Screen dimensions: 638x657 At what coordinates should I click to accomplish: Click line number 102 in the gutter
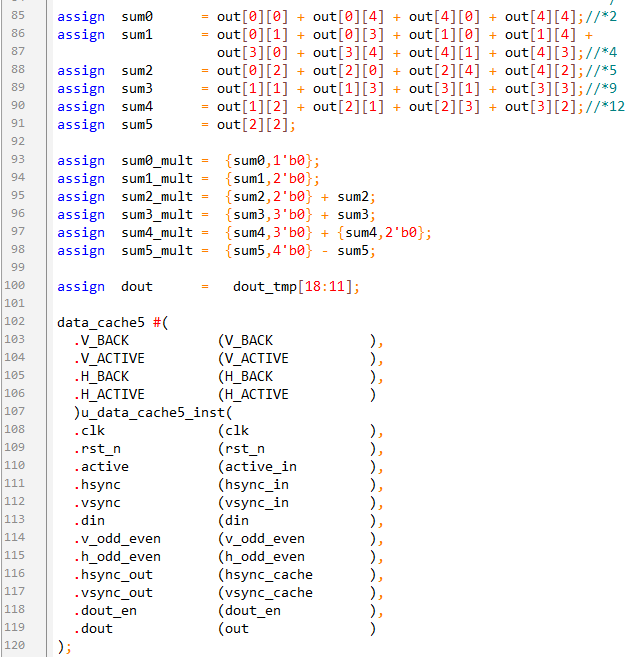pos(15,322)
